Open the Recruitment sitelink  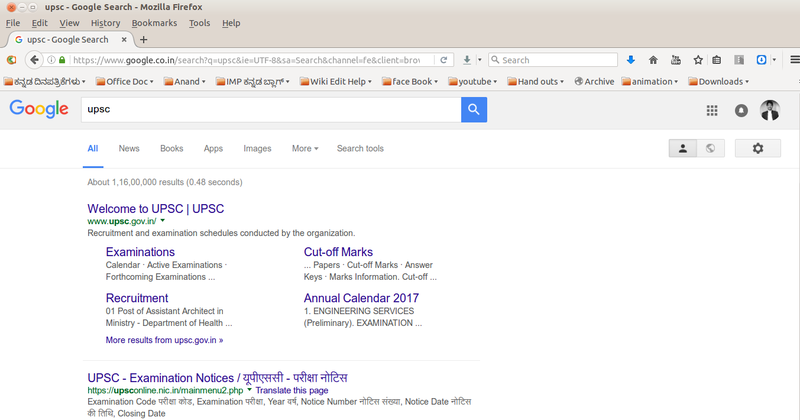click(137, 298)
